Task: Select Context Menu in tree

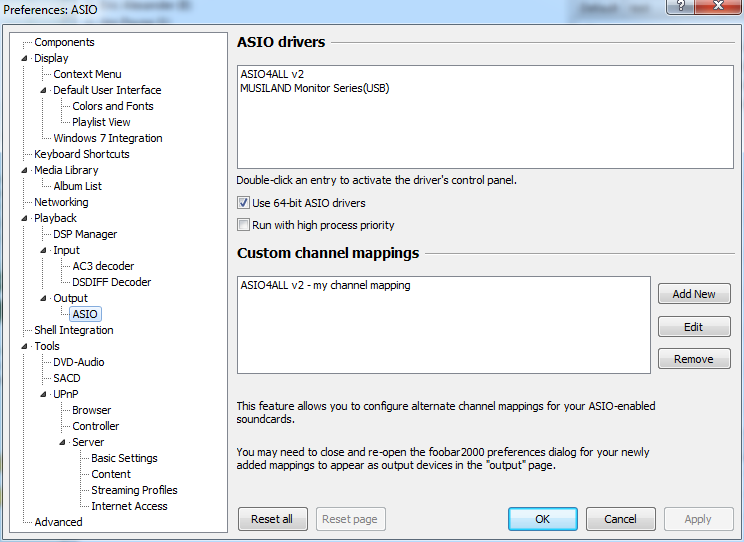Action: click(87, 74)
